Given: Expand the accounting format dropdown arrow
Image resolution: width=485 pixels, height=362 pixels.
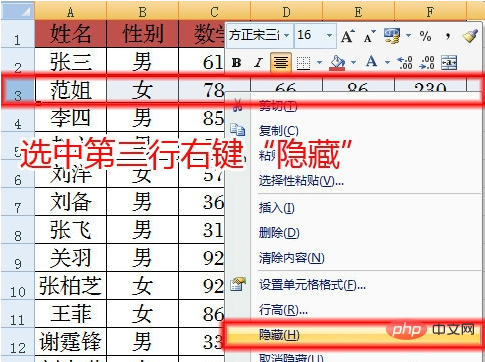Looking at the screenshot, I should pyautogui.click(x=408, y=35).
